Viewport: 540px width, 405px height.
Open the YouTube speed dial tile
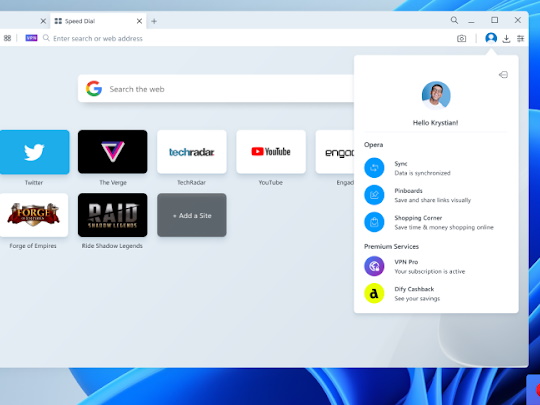pos(271,152)
